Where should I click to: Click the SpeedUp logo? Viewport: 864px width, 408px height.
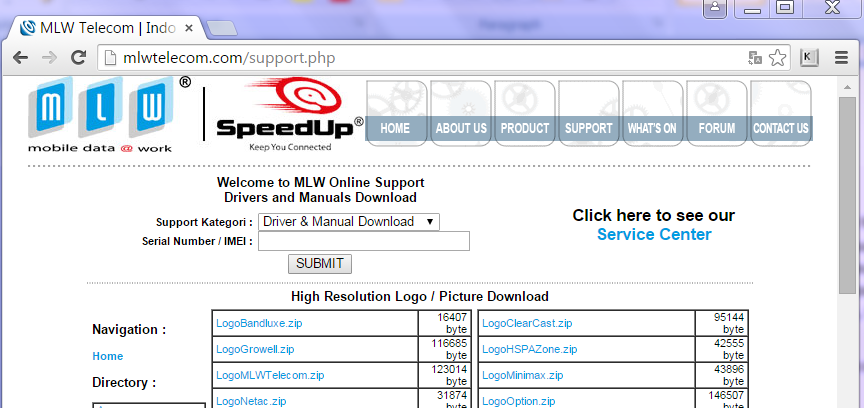click(x=289, y=115)
